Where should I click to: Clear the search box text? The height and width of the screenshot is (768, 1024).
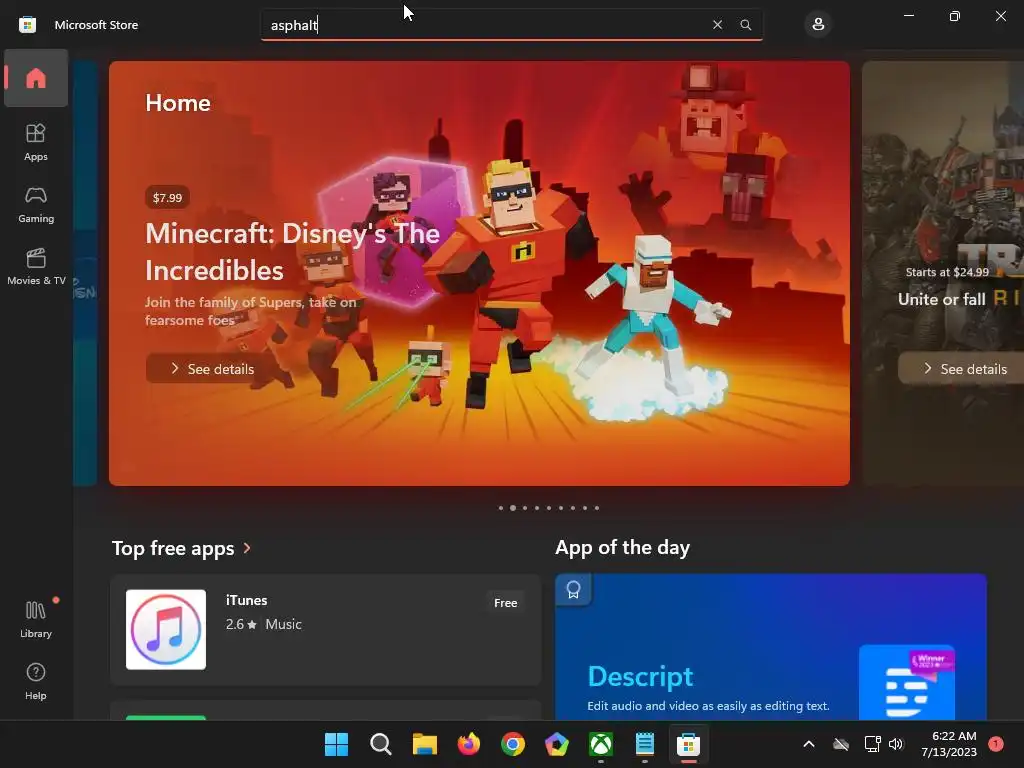(717, 25)
